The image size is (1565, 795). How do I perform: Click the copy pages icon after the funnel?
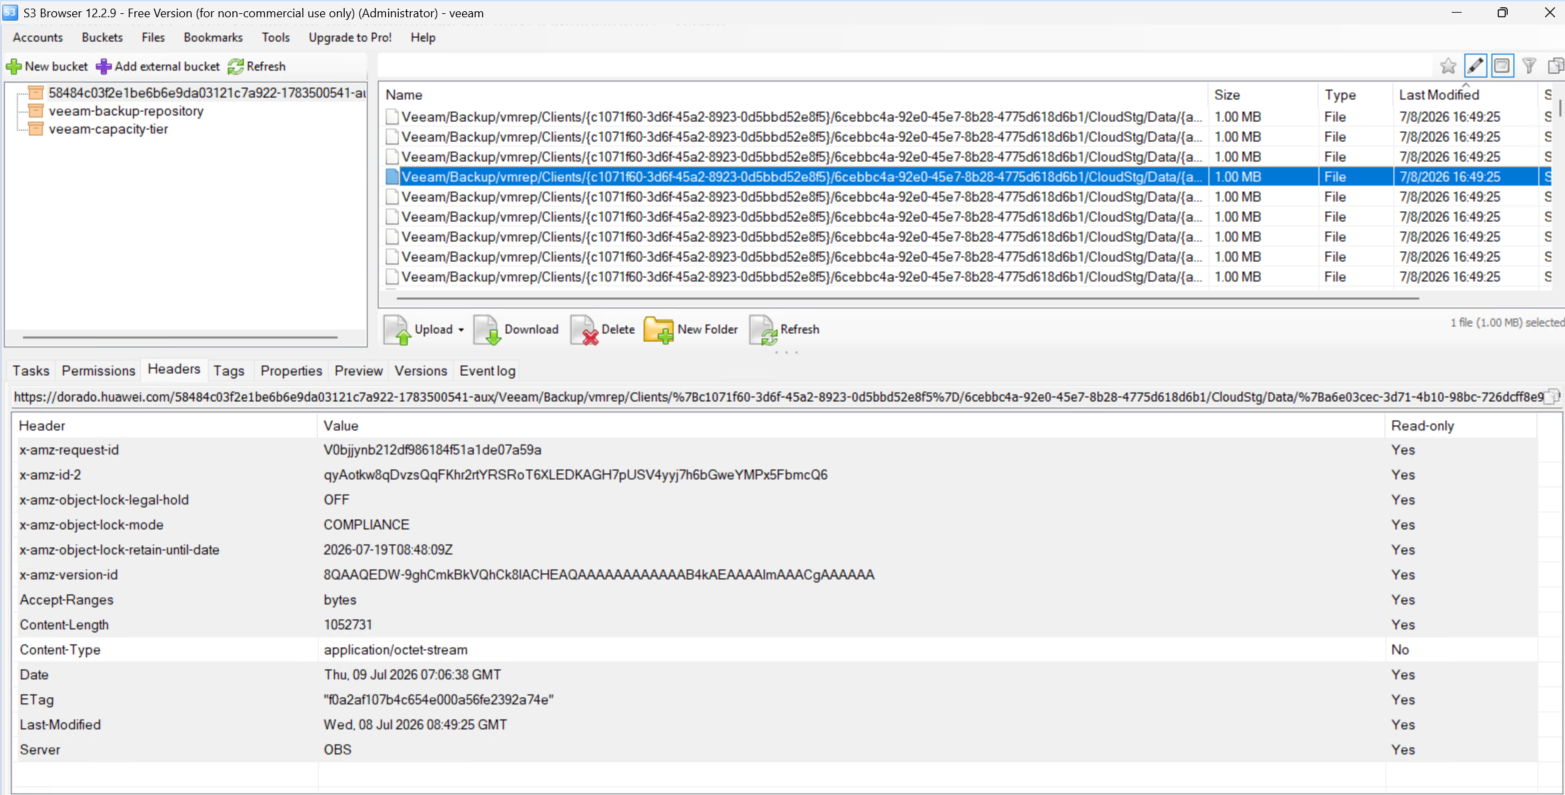[x=1555, y=66]
